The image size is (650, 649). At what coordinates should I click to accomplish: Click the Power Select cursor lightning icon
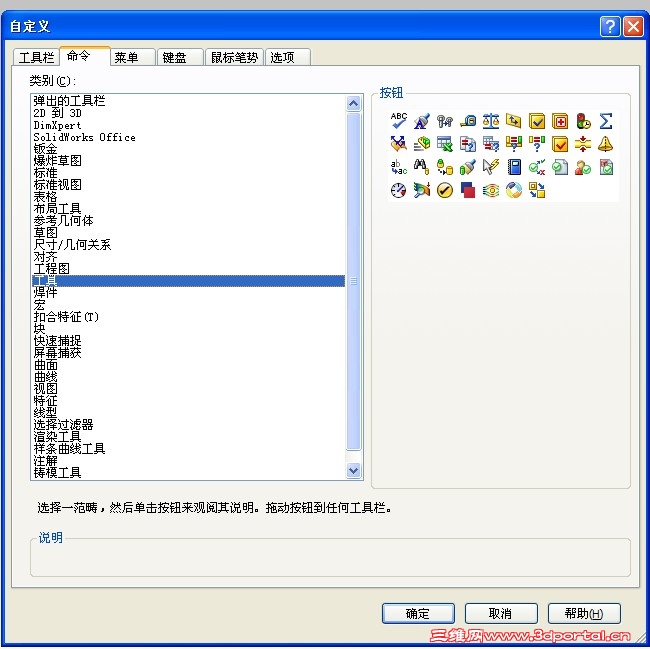pyautogui.click(x=491, y=167)
